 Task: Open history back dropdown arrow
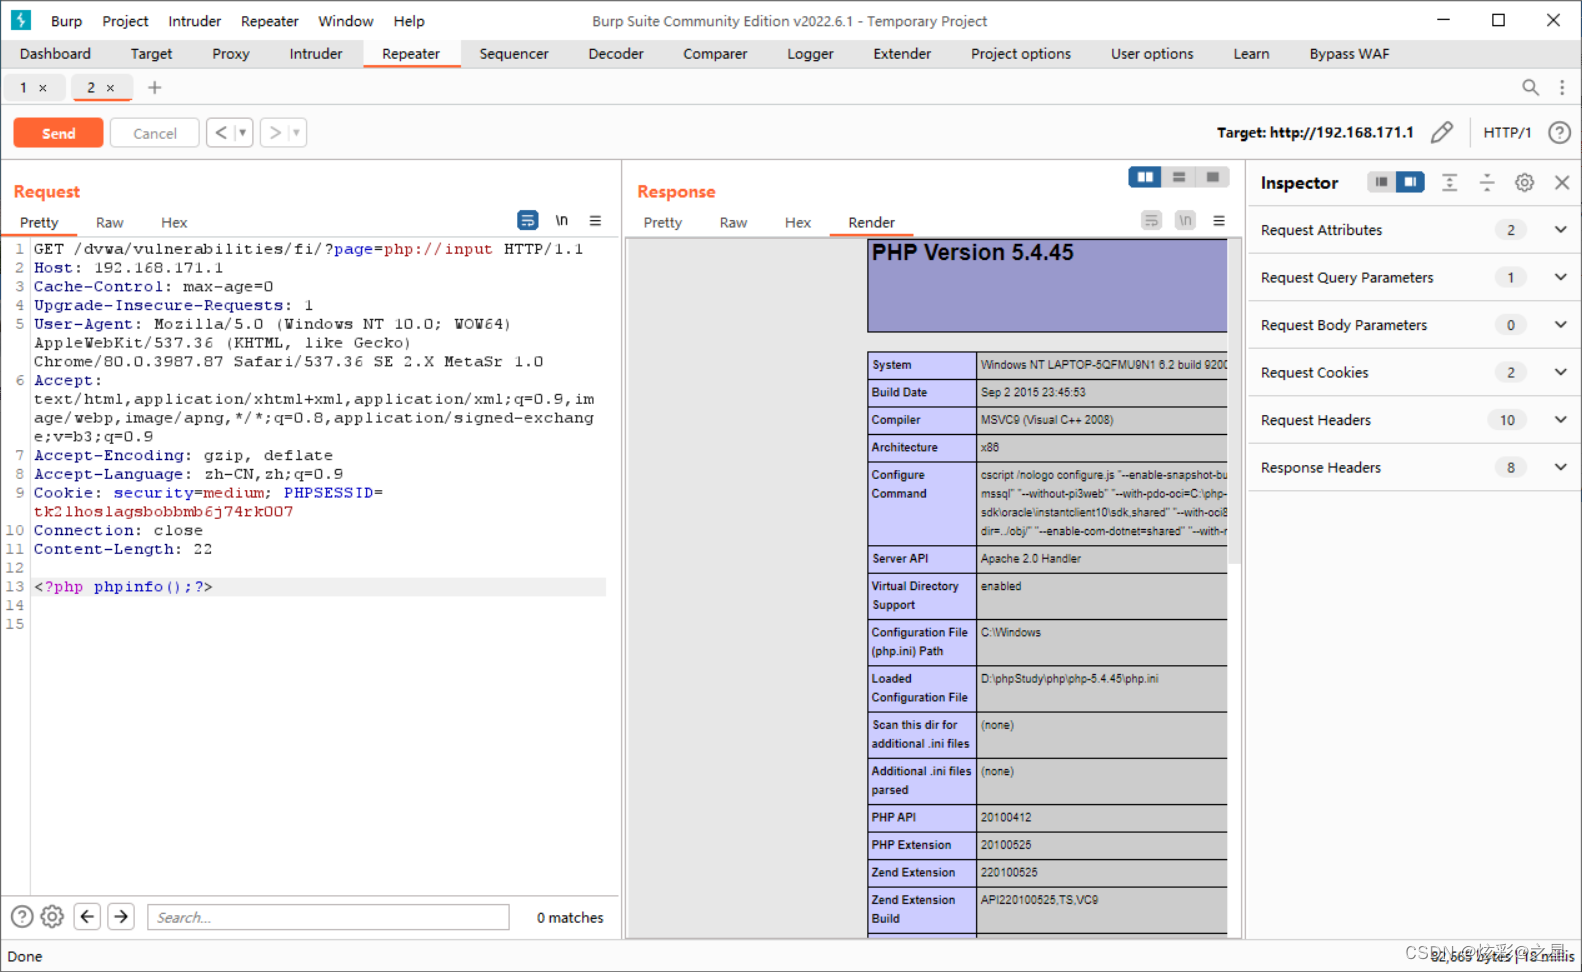[x=243, y=133]
